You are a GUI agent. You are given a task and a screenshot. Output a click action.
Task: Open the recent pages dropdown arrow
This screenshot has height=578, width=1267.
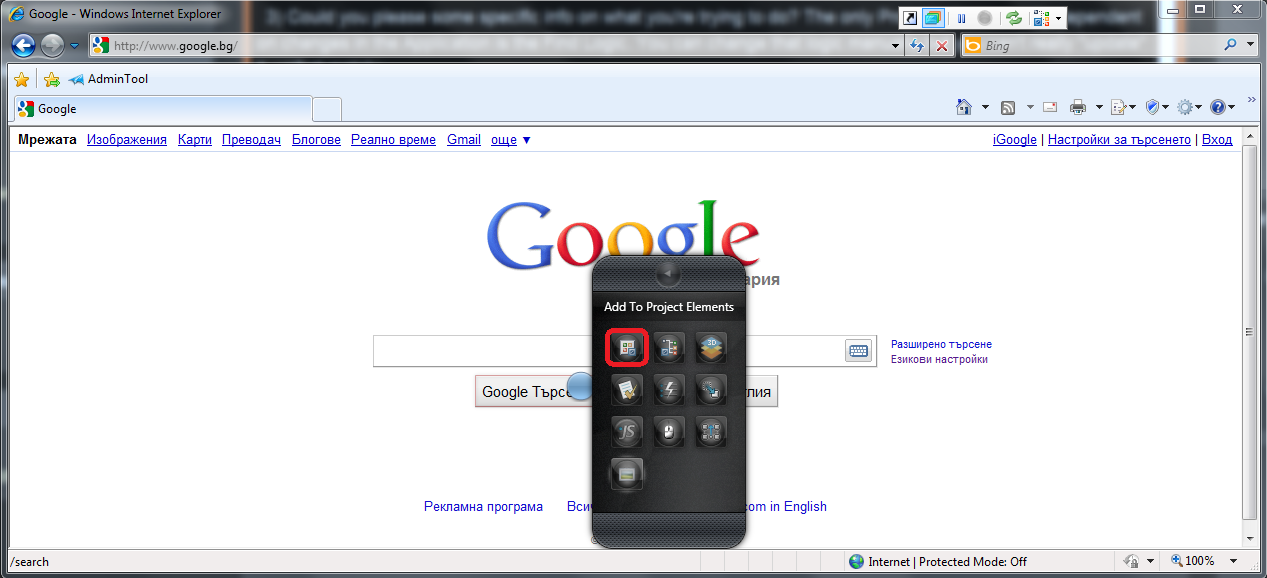74,46
